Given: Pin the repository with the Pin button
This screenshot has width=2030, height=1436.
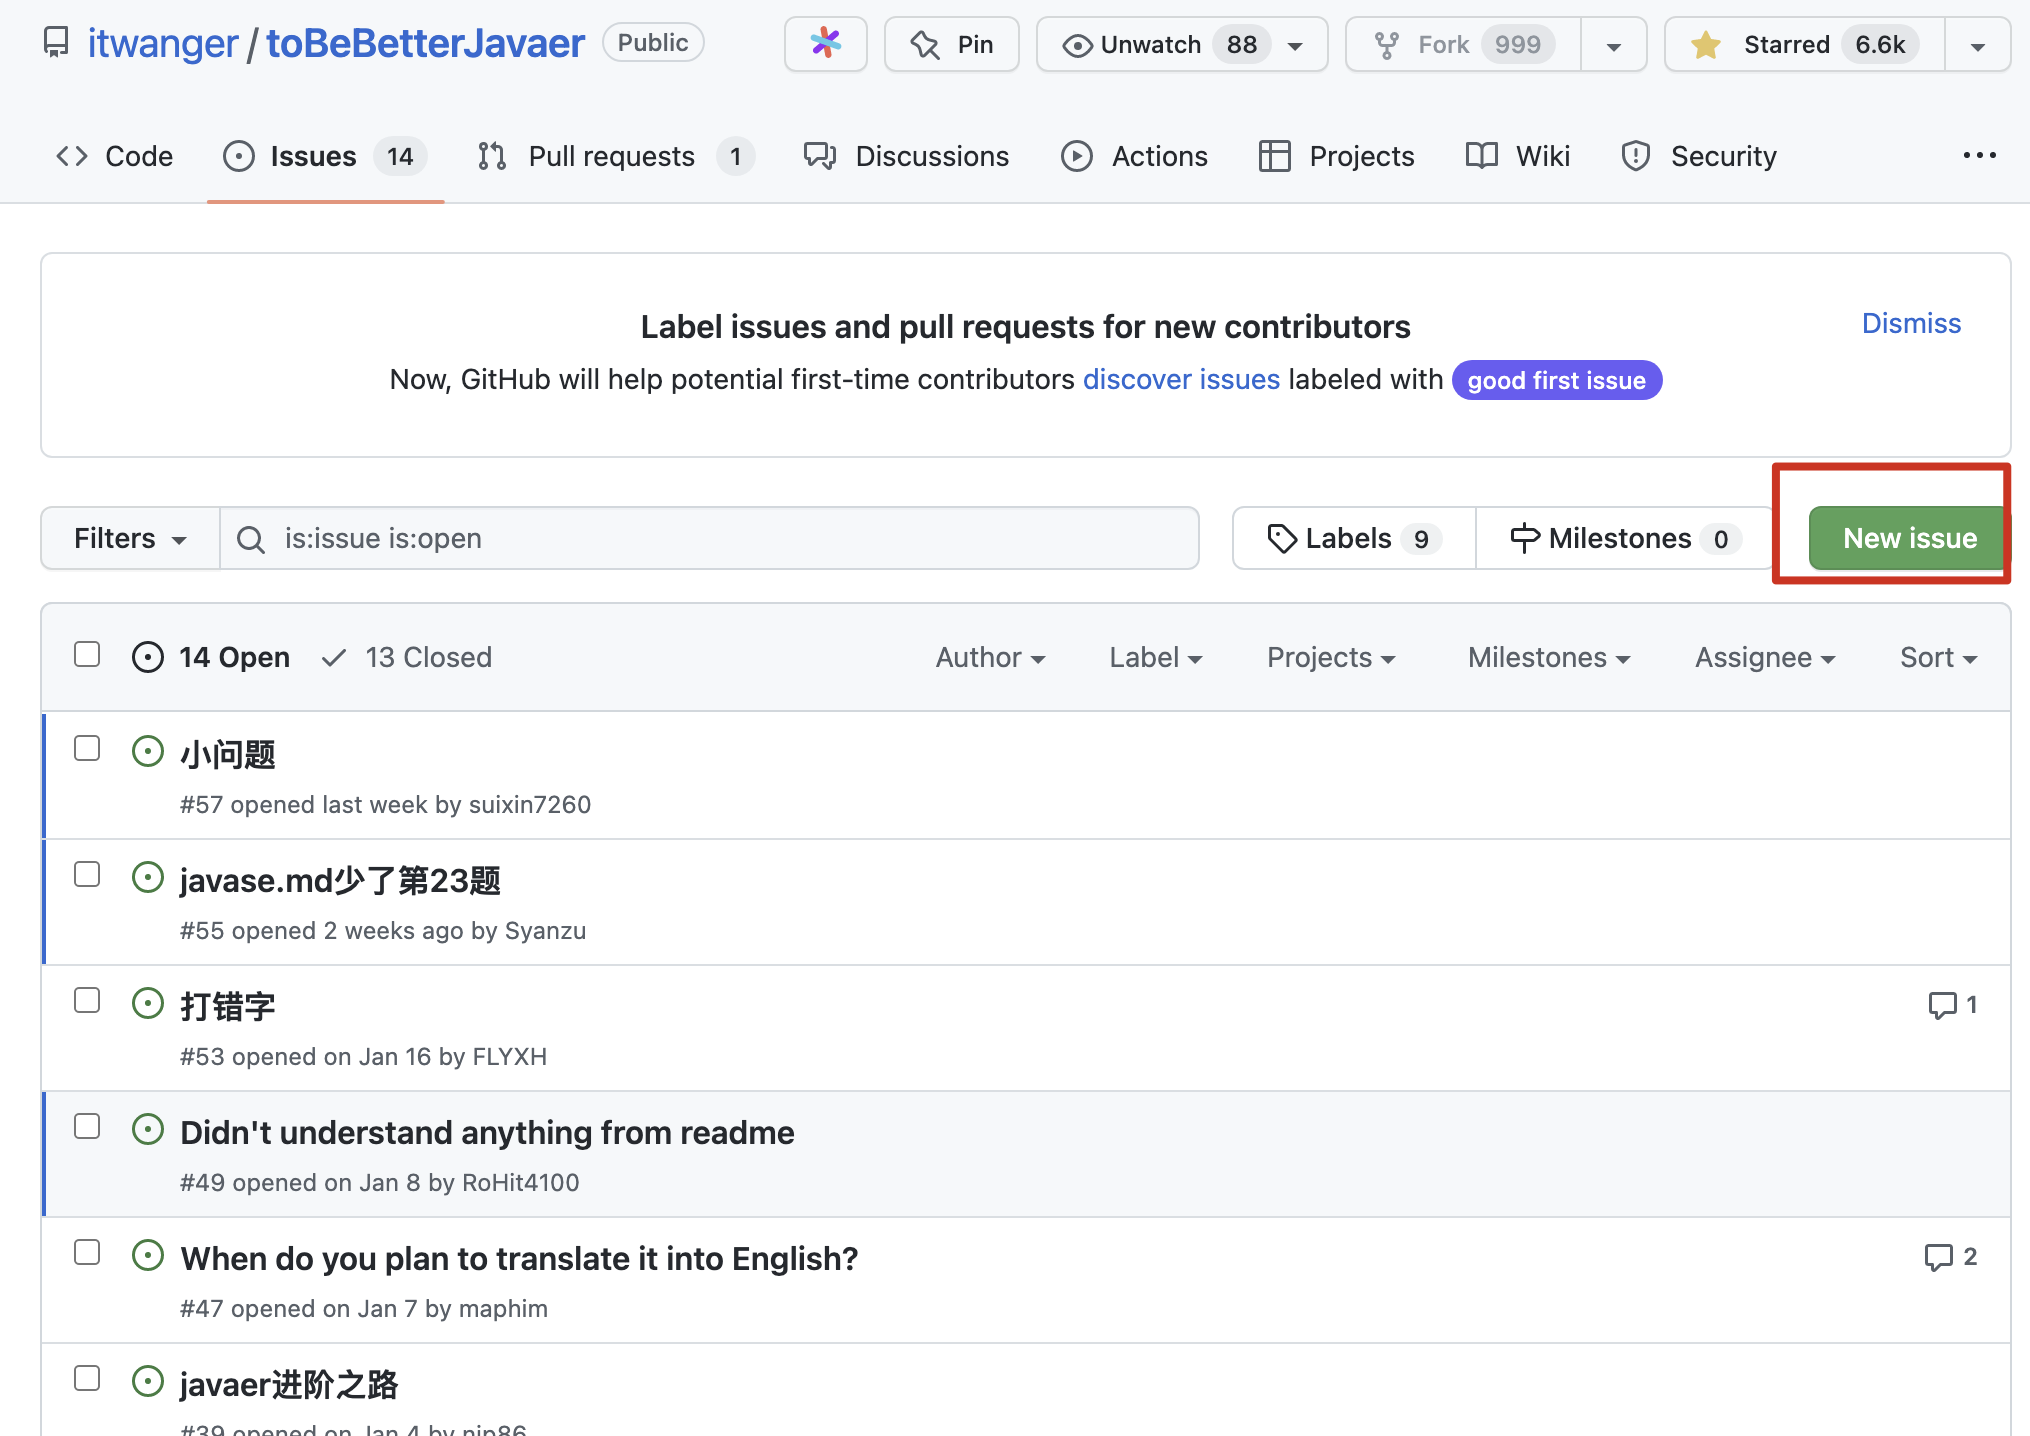Looking at the screenshot, I should pyautogui.click(x=952, y=44).
